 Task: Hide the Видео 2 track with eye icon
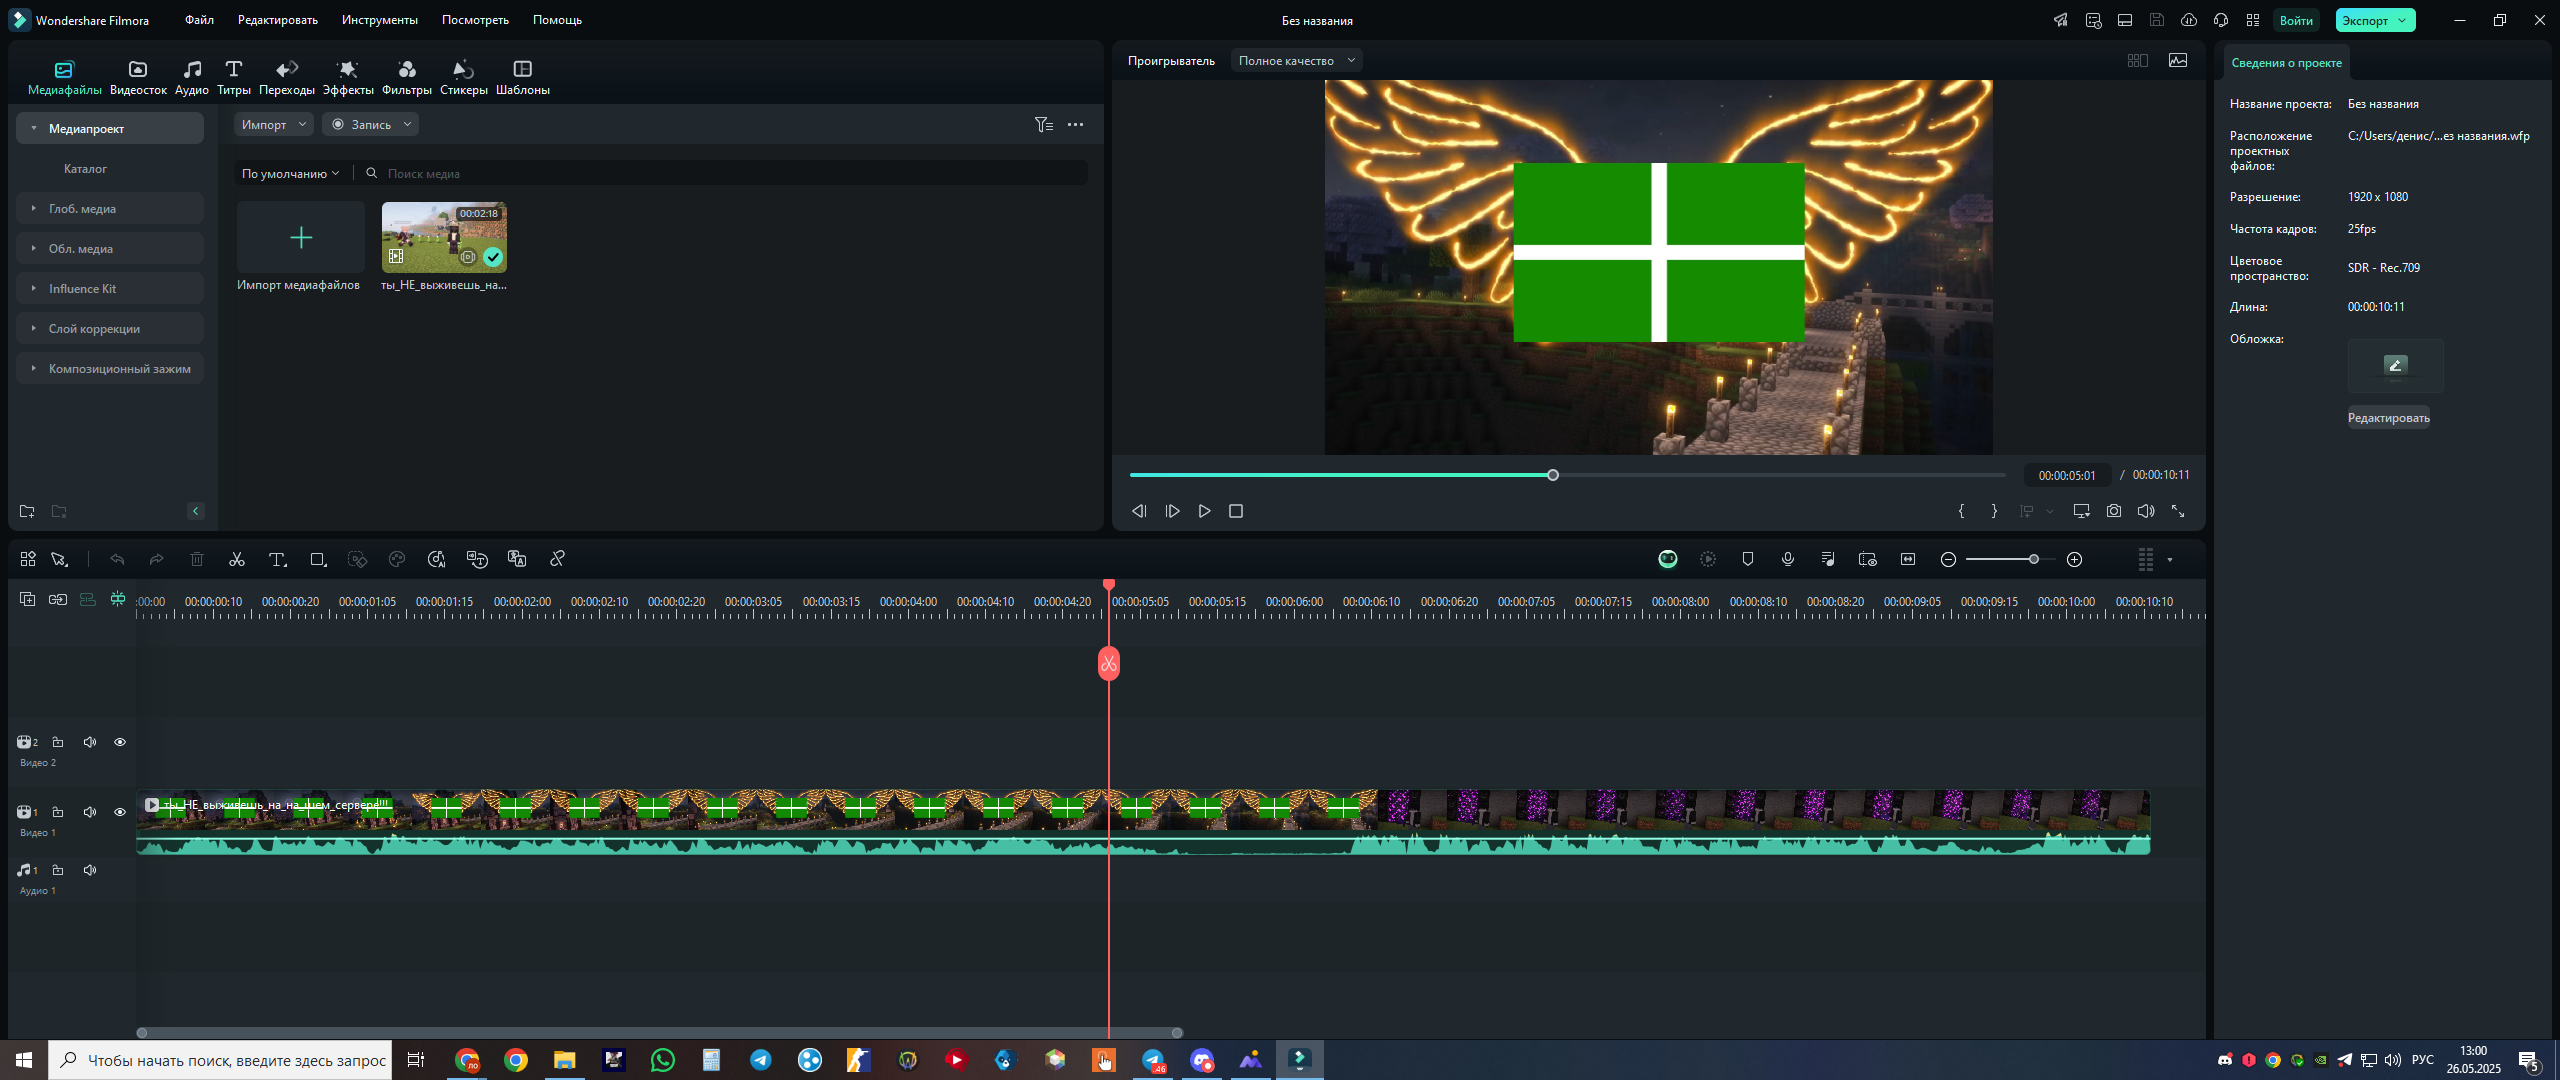click(x=120, y=742)
